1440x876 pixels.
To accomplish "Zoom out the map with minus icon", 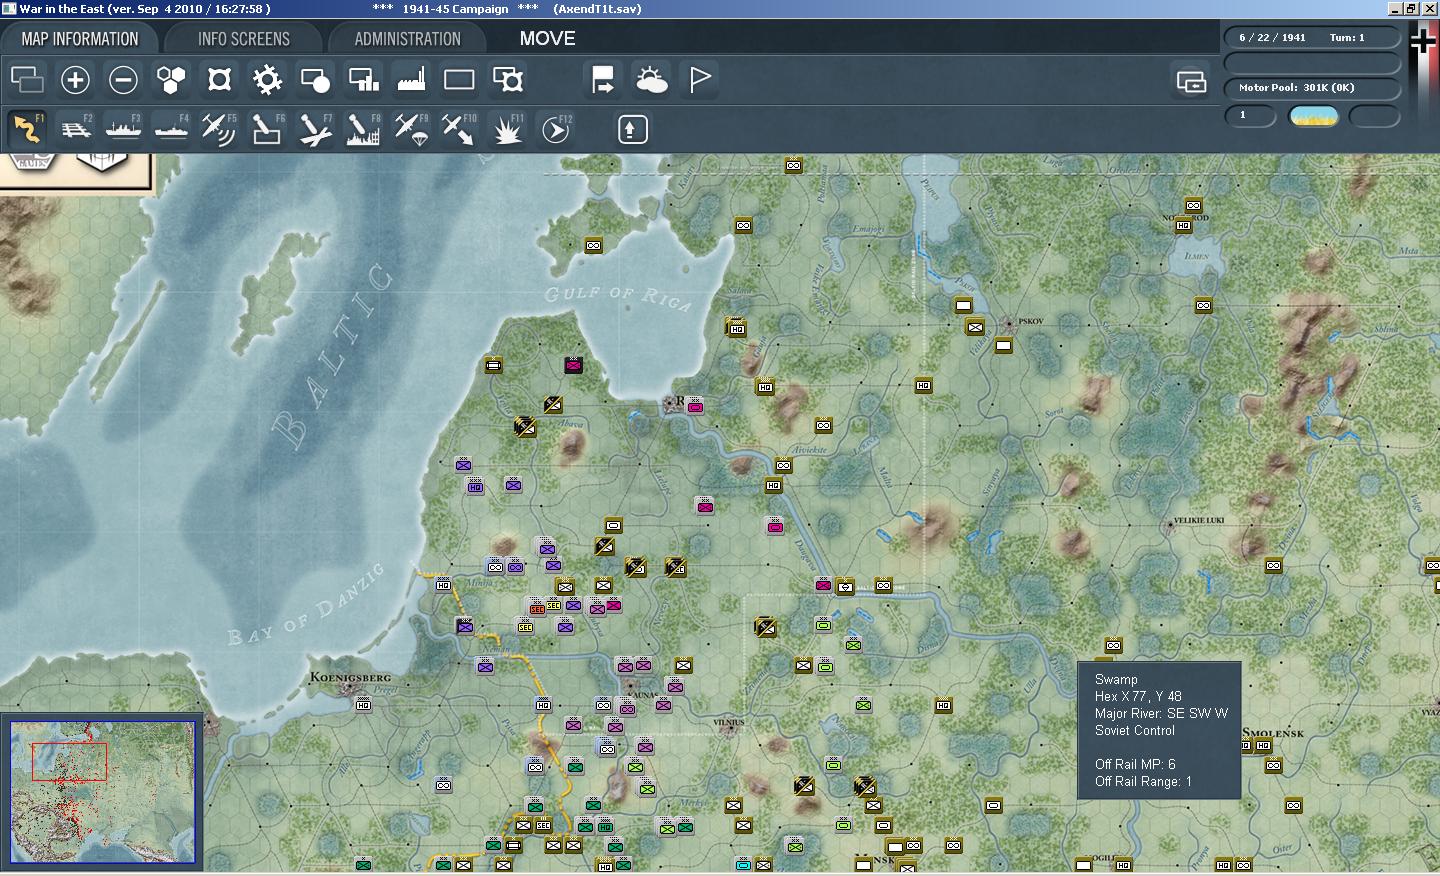I will tap(123, 79).
